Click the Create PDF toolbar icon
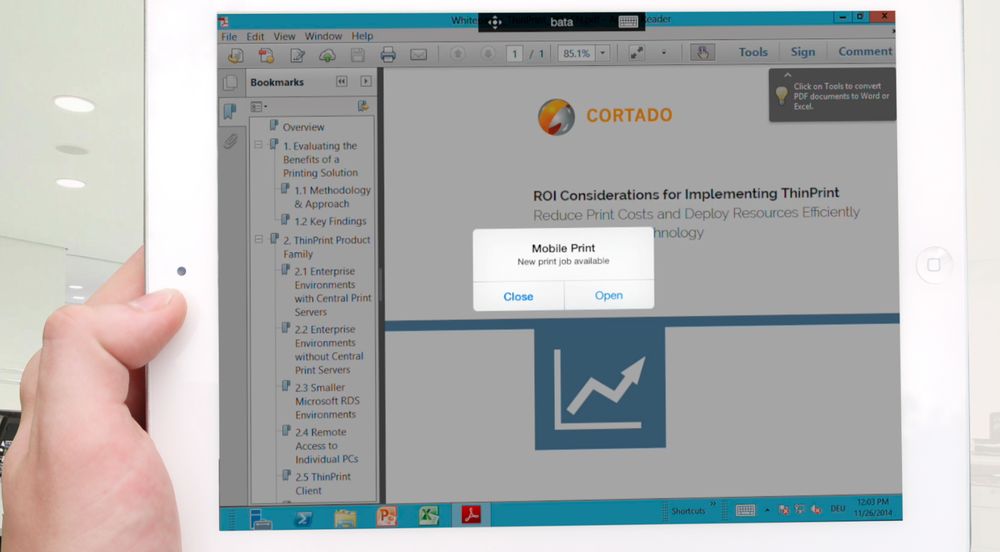Screen dimensions: 1000x552 coord(266,55)
